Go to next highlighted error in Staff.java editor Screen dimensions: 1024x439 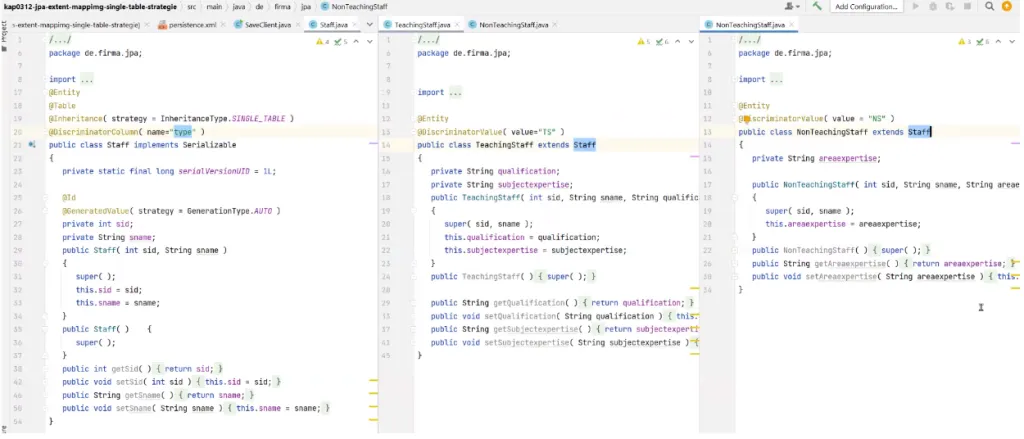tap(370, 41)
